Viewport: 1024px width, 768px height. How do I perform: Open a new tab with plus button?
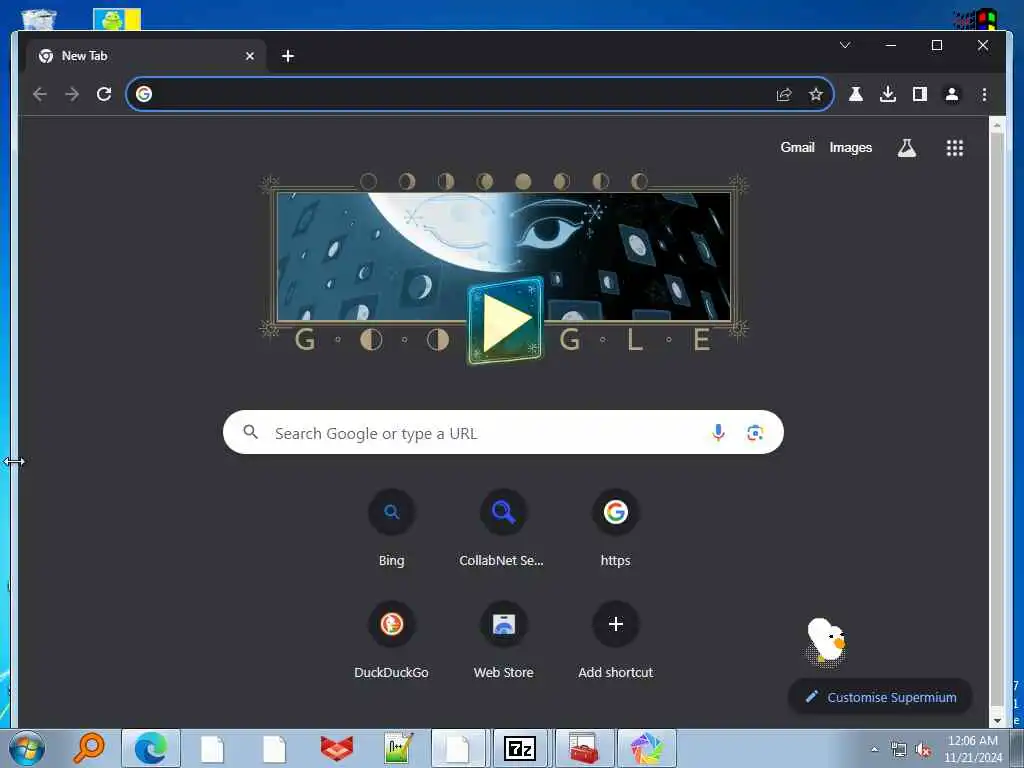[x=287, y=56]
